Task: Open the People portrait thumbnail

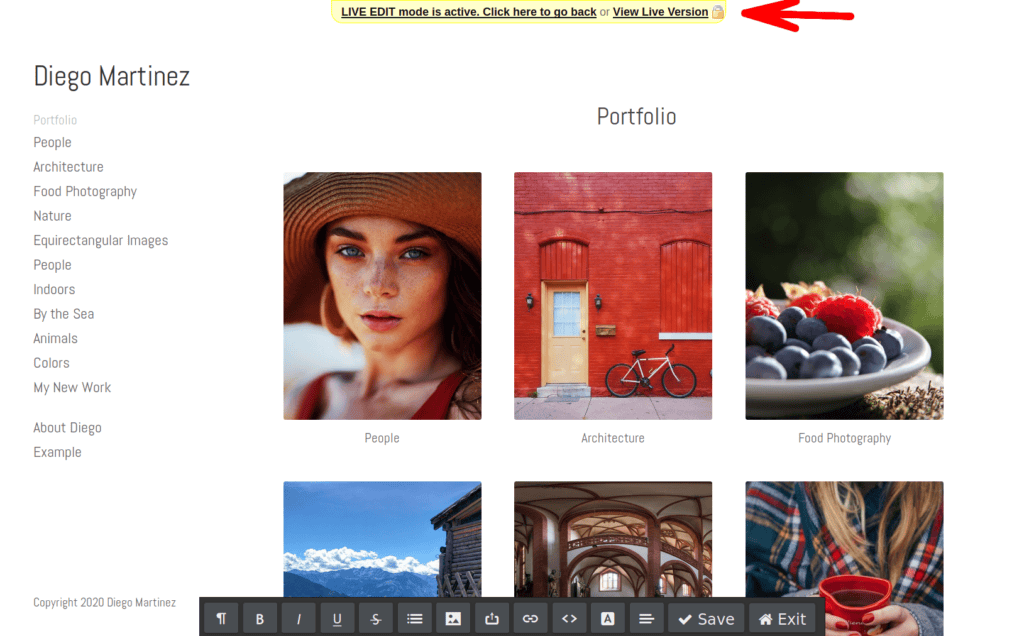Action: (x=382, y=295)
